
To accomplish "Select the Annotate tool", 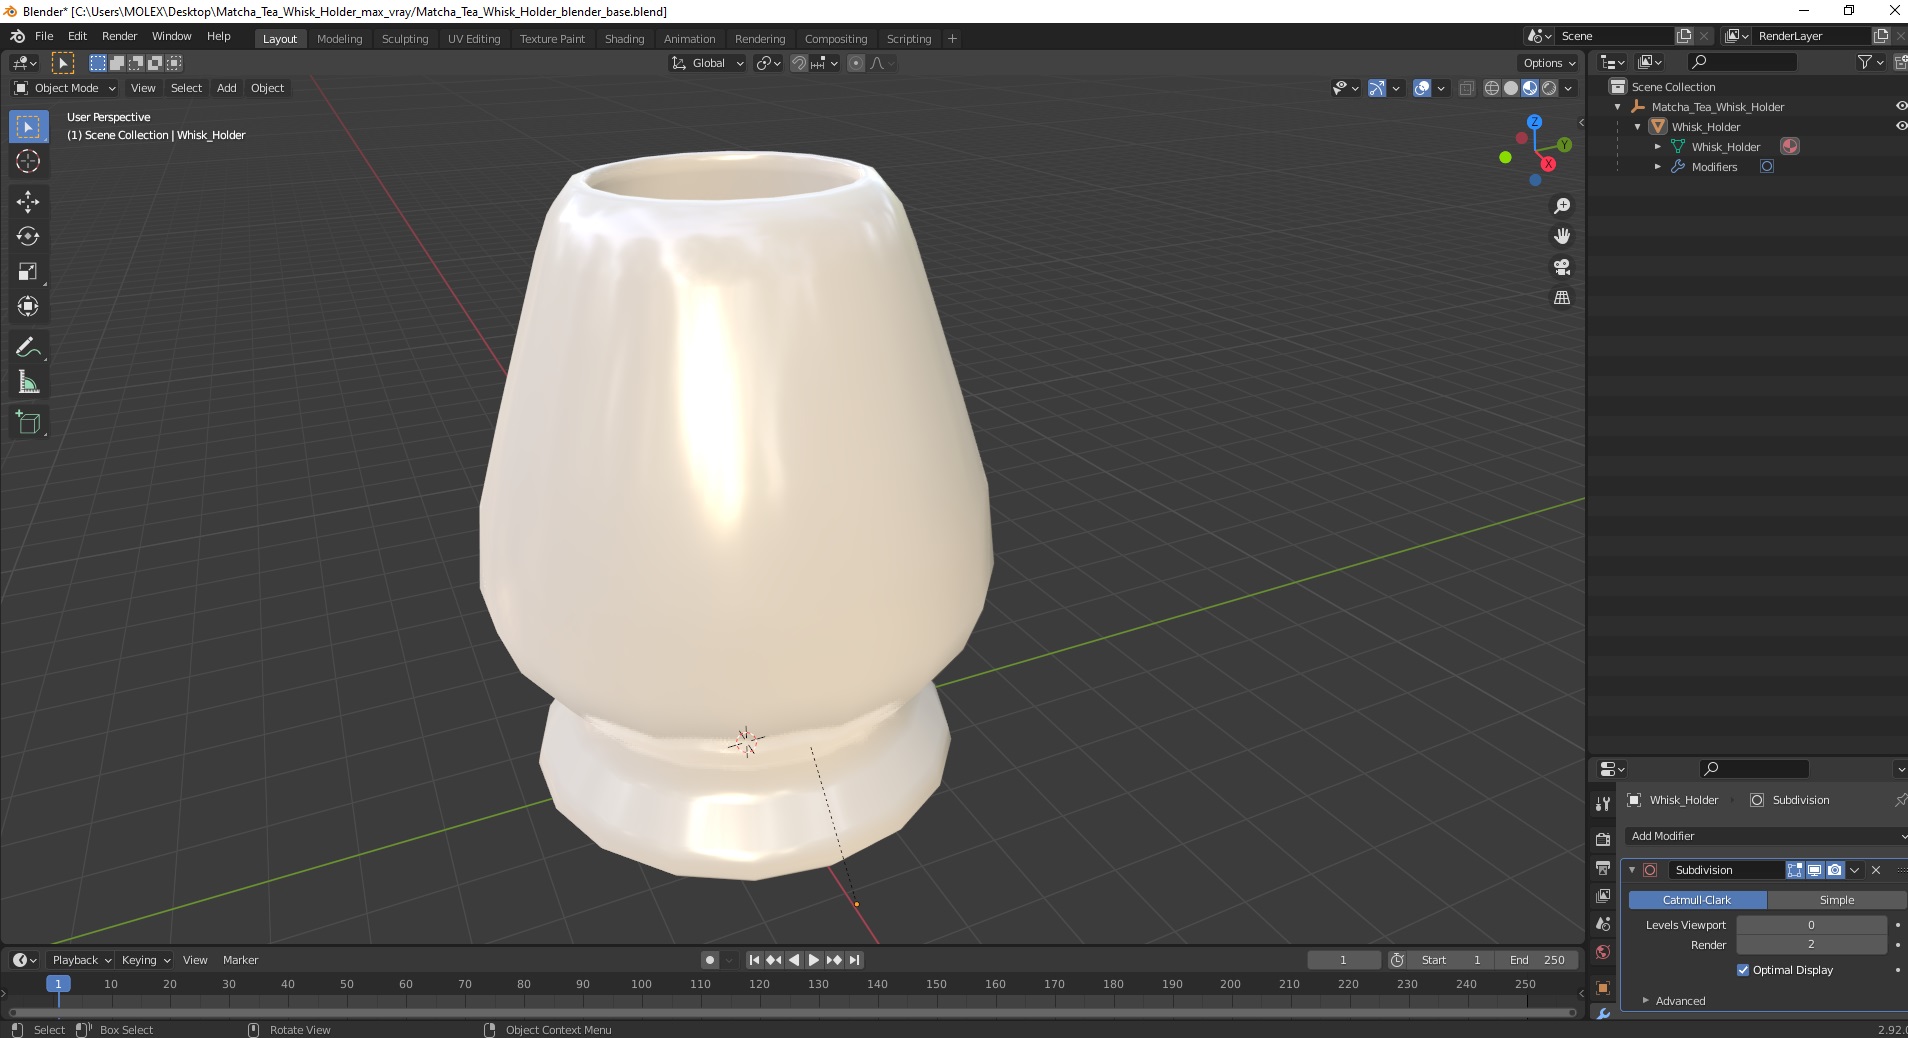I will pos(28,348).
